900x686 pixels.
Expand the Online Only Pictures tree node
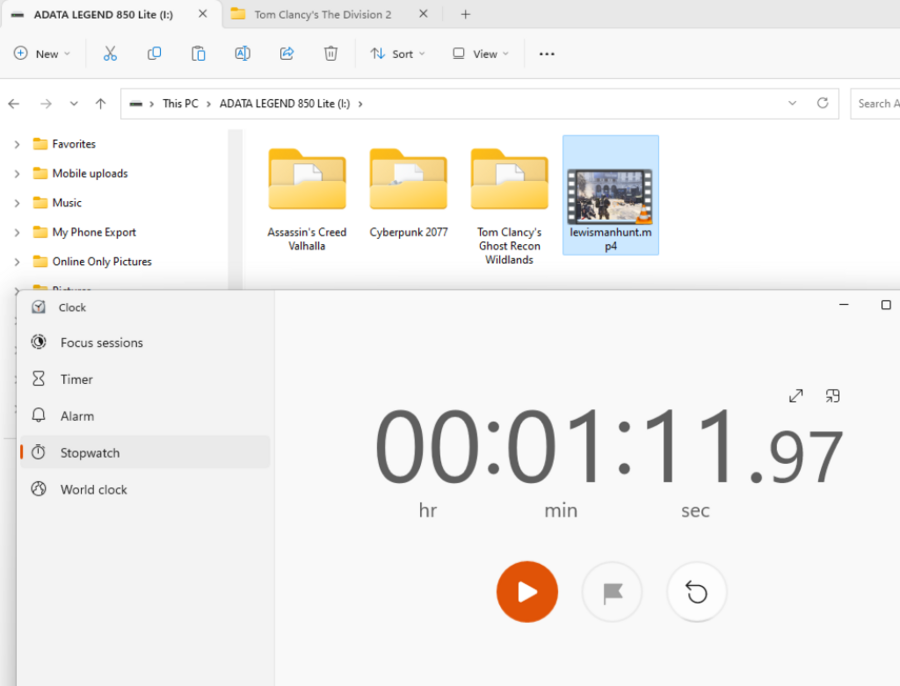tap(17, 262)
